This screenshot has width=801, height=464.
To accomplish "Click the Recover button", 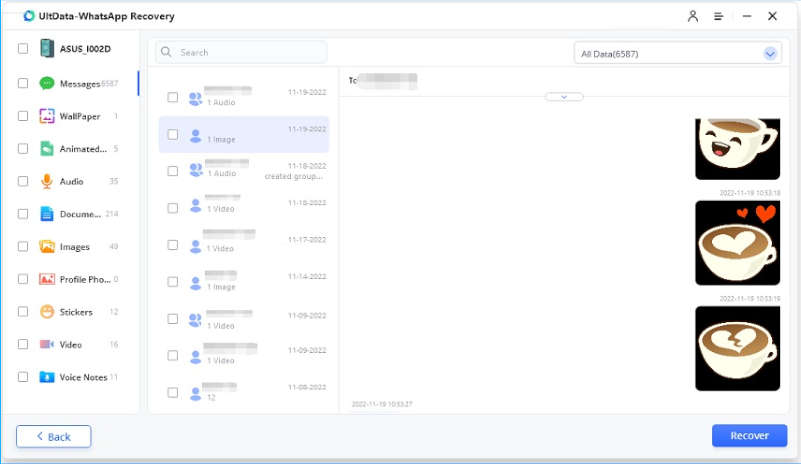I will coord(749,435).
